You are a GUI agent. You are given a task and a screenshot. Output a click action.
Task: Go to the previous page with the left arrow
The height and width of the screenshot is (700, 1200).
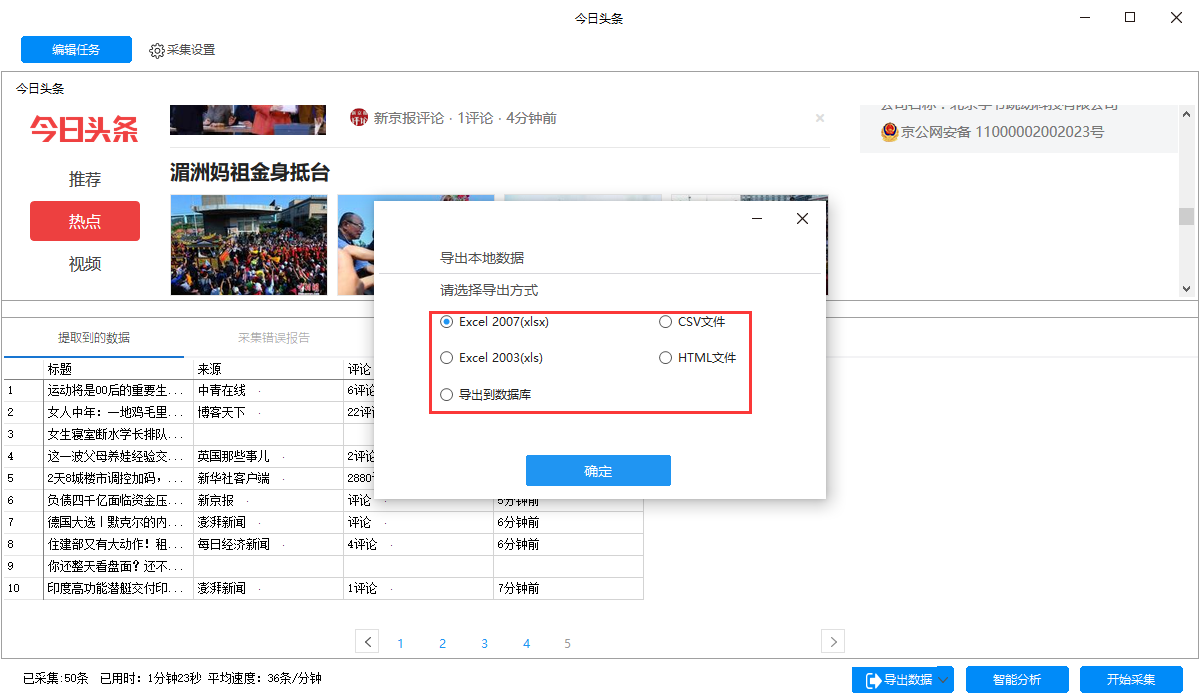point(368,642)
